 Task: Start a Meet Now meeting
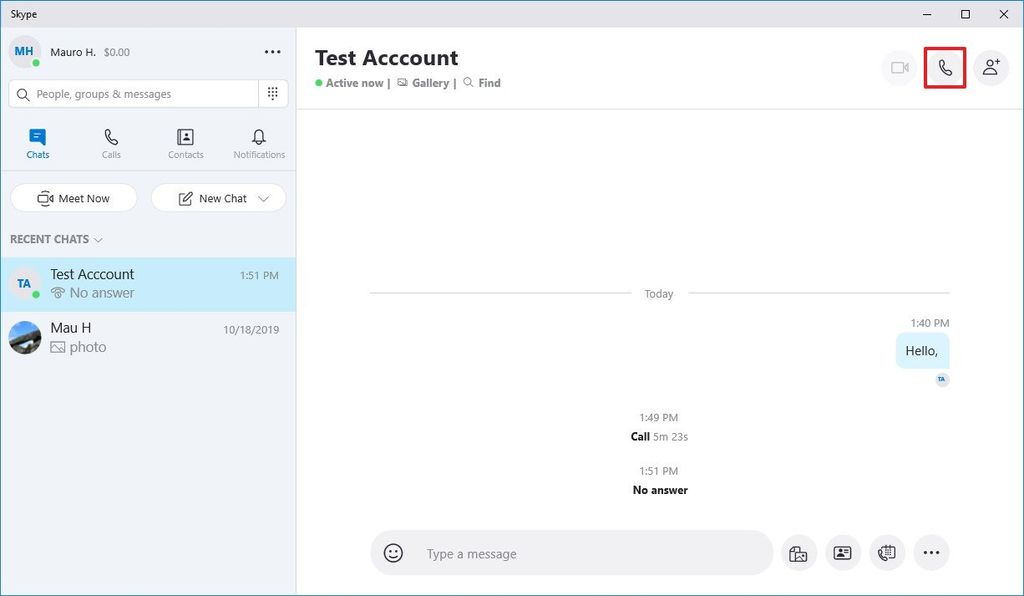tap(73, 198)
